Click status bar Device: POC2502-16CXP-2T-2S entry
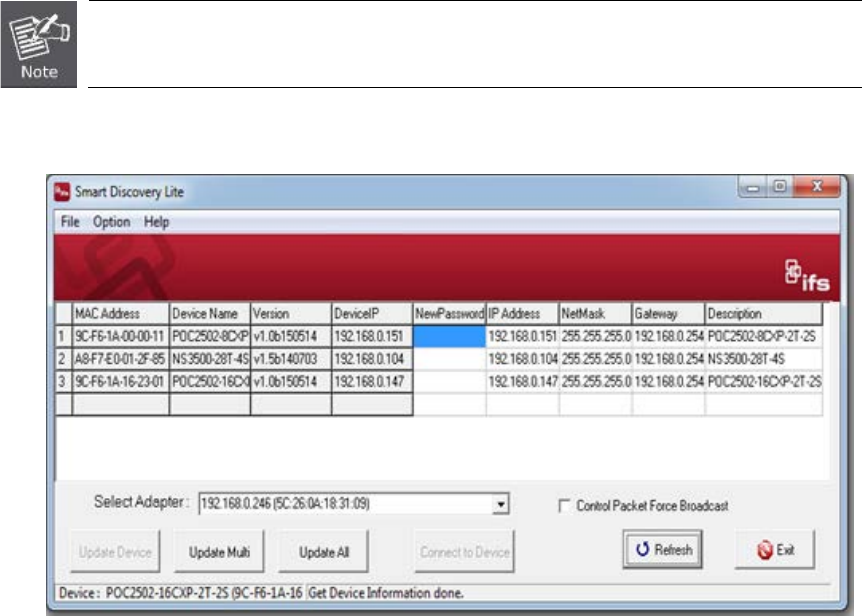 click(x=180, y=593)
